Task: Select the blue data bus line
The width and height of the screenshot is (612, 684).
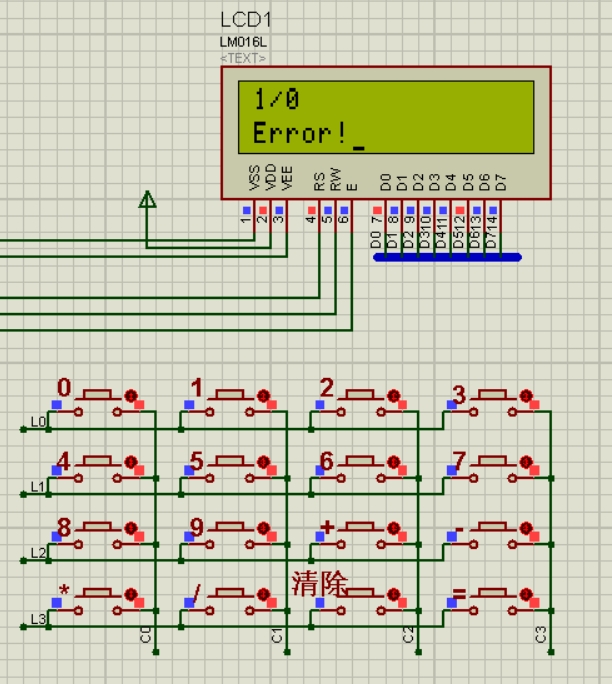Action: (x=448, y=257)
